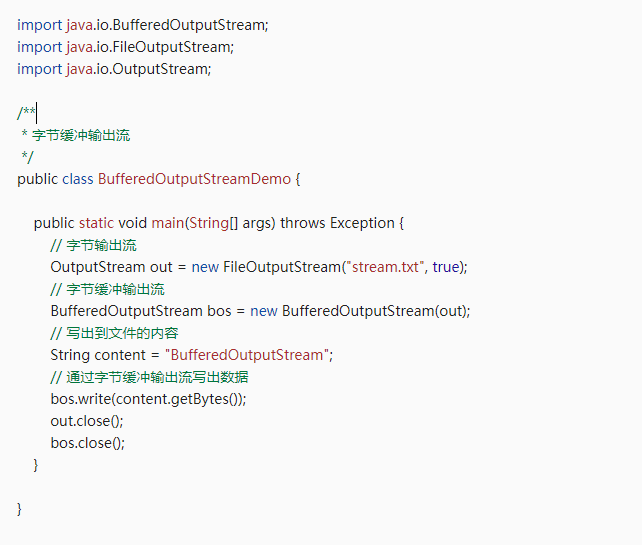Click the import java.io.FileOutputStream line

point(125,47)
